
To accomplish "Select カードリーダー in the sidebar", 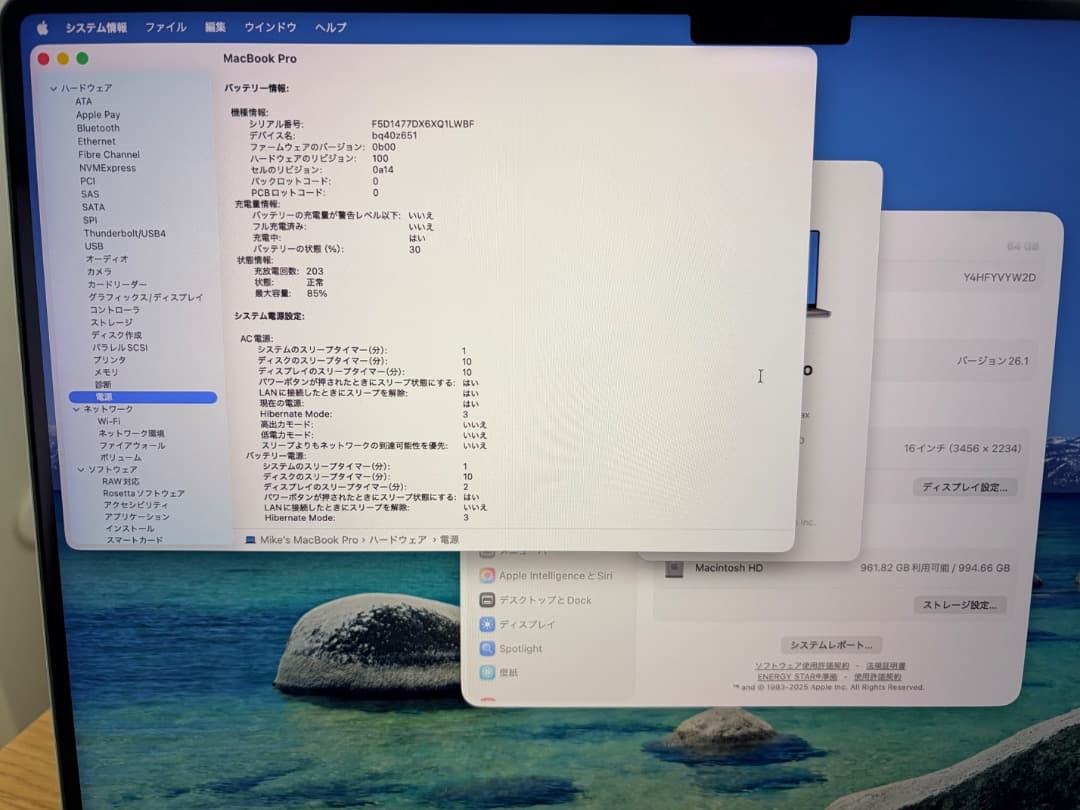I will coord(117,284).
